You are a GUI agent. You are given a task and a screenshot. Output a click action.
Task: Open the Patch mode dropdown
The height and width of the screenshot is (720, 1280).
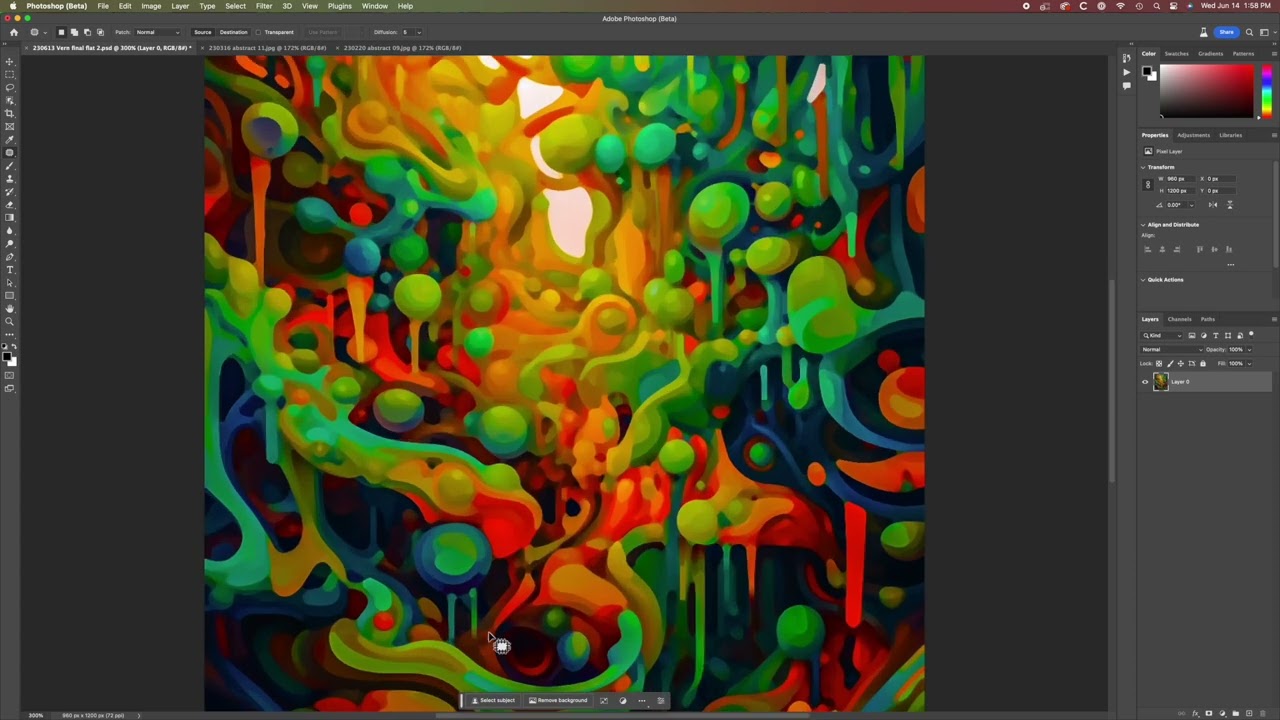pyautogui.click(x=158, y=32)
